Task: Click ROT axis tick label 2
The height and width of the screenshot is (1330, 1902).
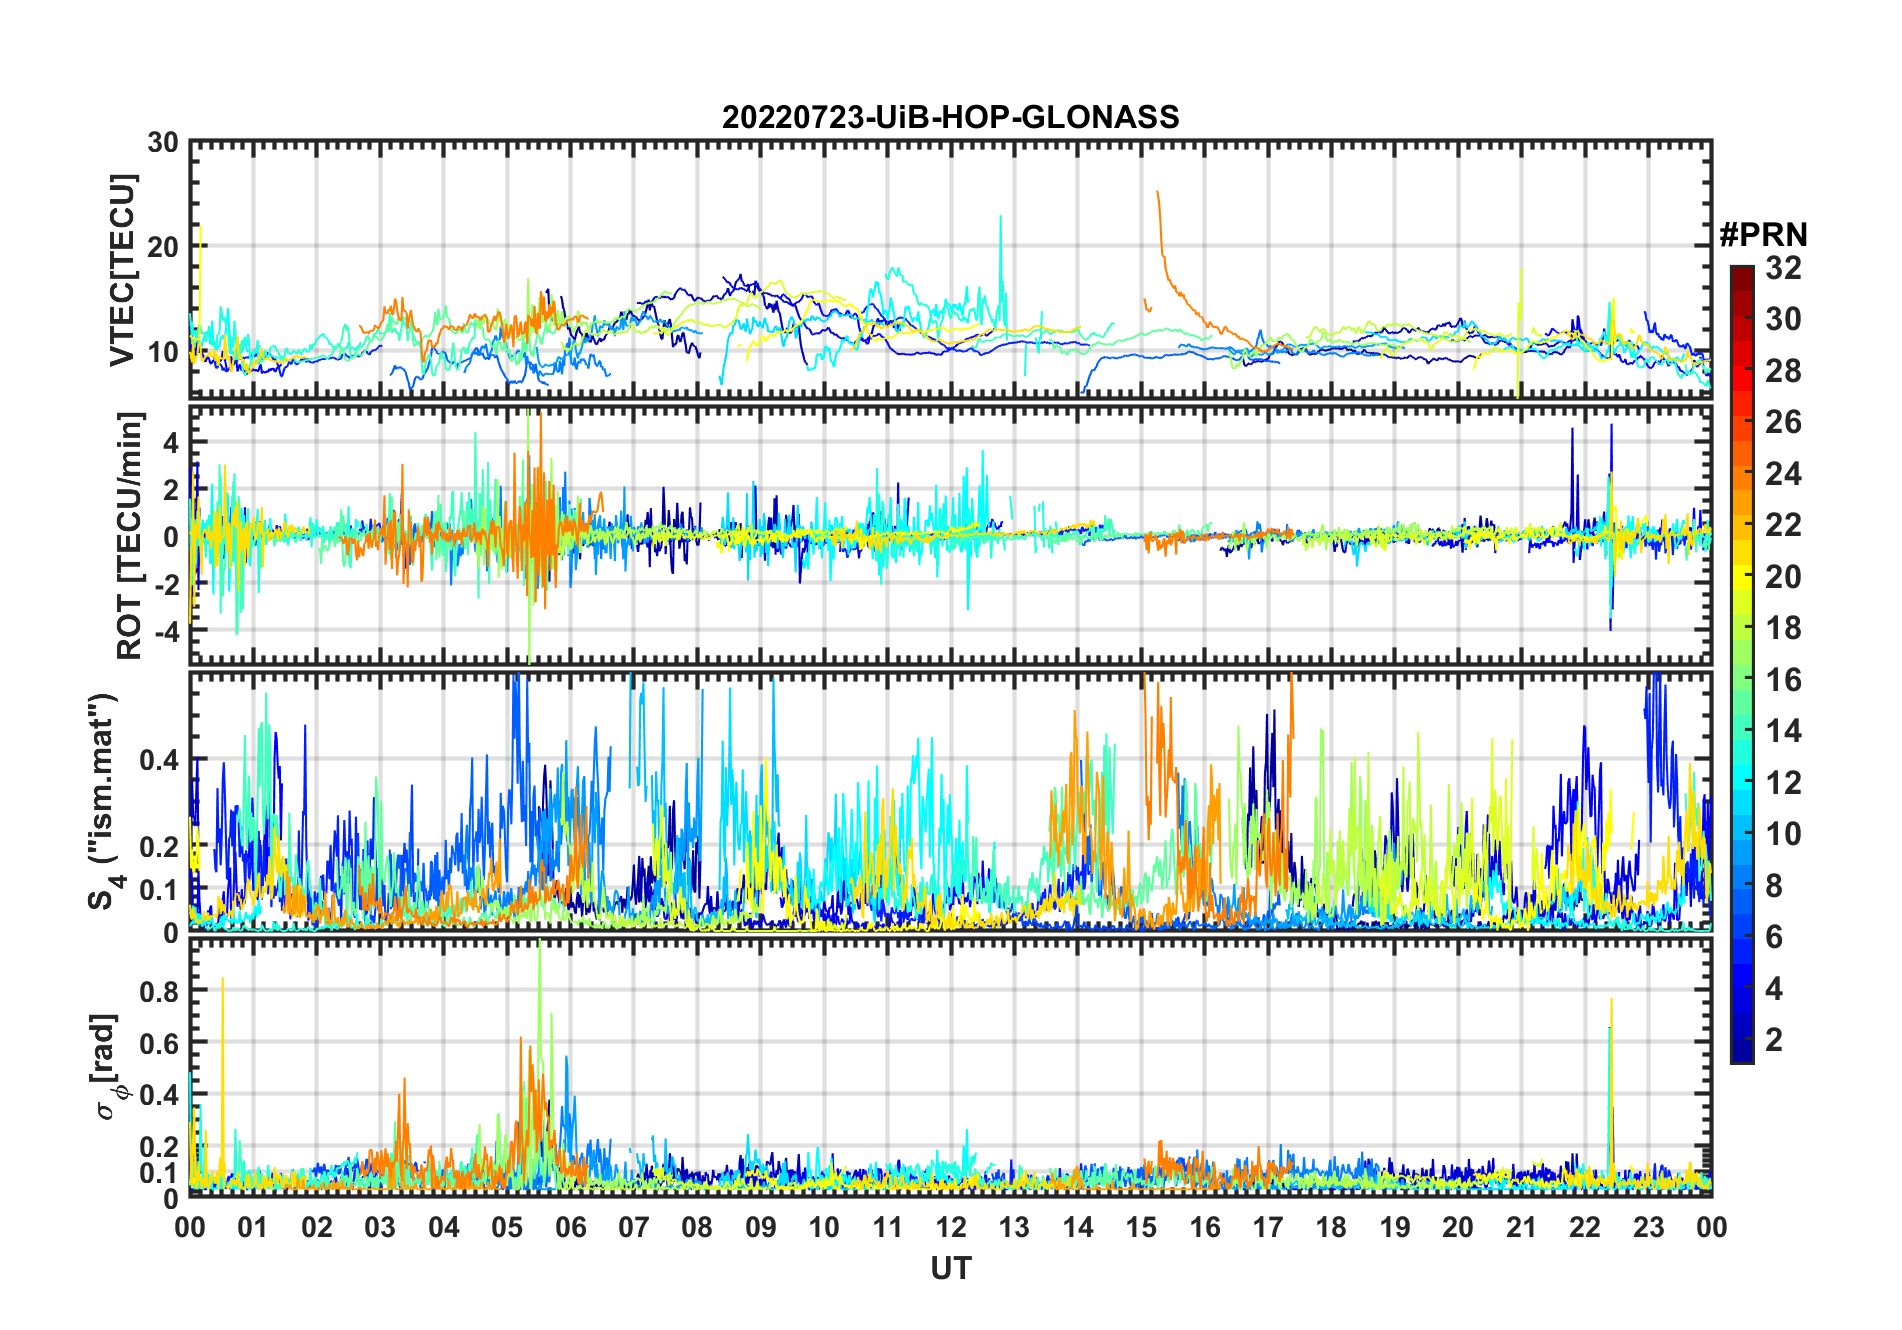Action: click(172, 489)
